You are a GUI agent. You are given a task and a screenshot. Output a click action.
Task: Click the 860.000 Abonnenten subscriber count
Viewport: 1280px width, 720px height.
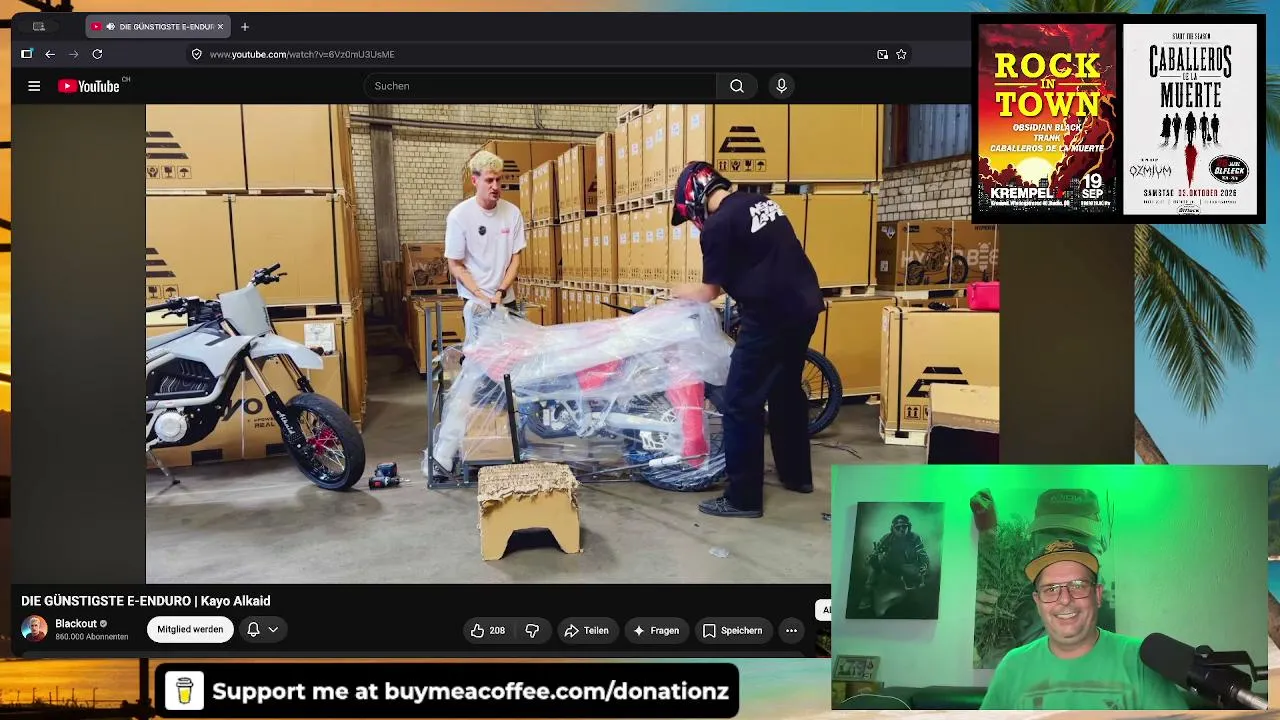[92, 637]
